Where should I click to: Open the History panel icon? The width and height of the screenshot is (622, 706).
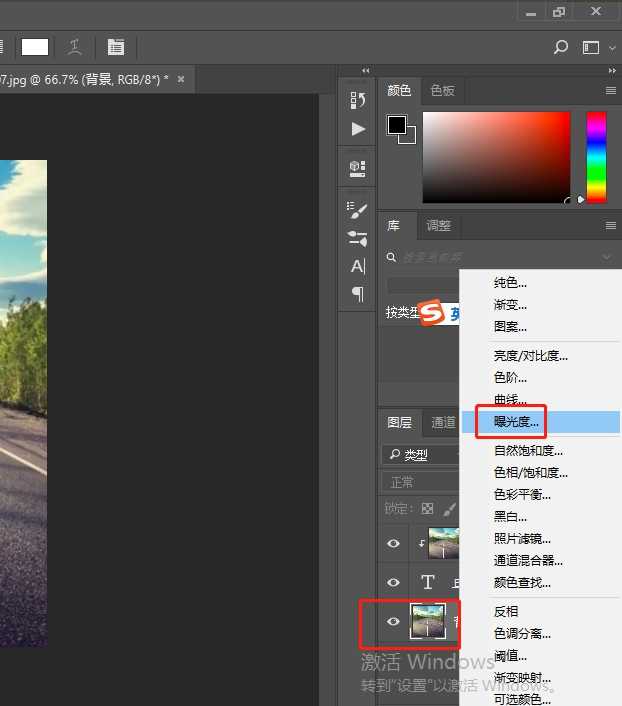pos(357,100)
